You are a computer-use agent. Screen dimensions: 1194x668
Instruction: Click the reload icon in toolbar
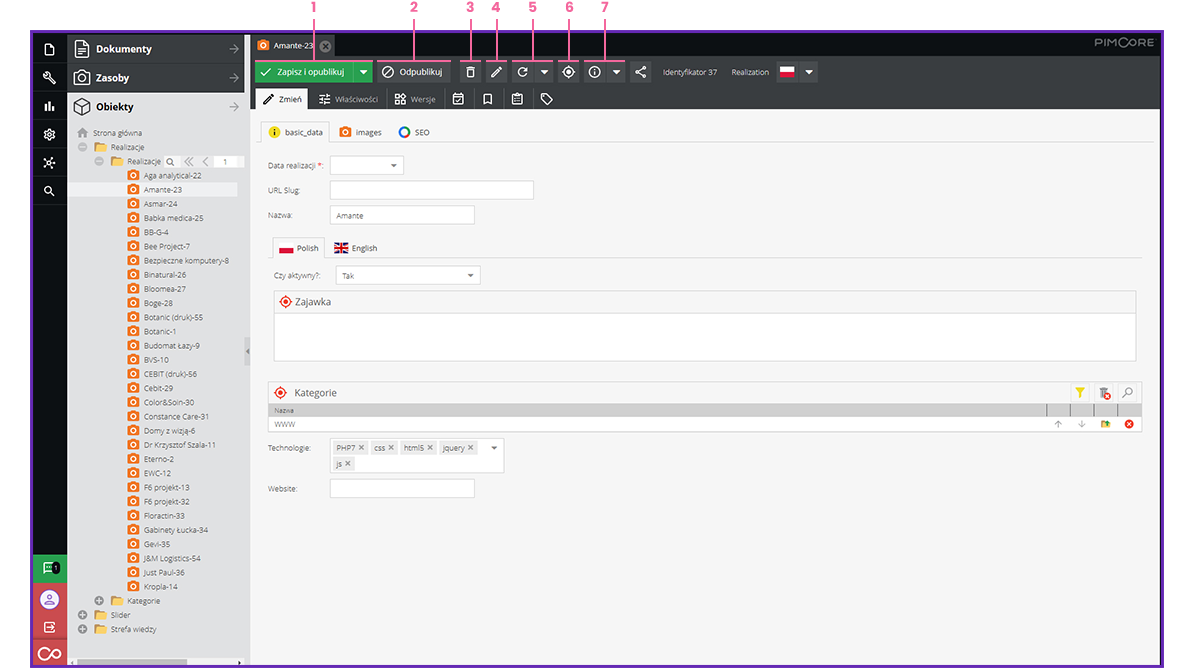pos(522,72)
